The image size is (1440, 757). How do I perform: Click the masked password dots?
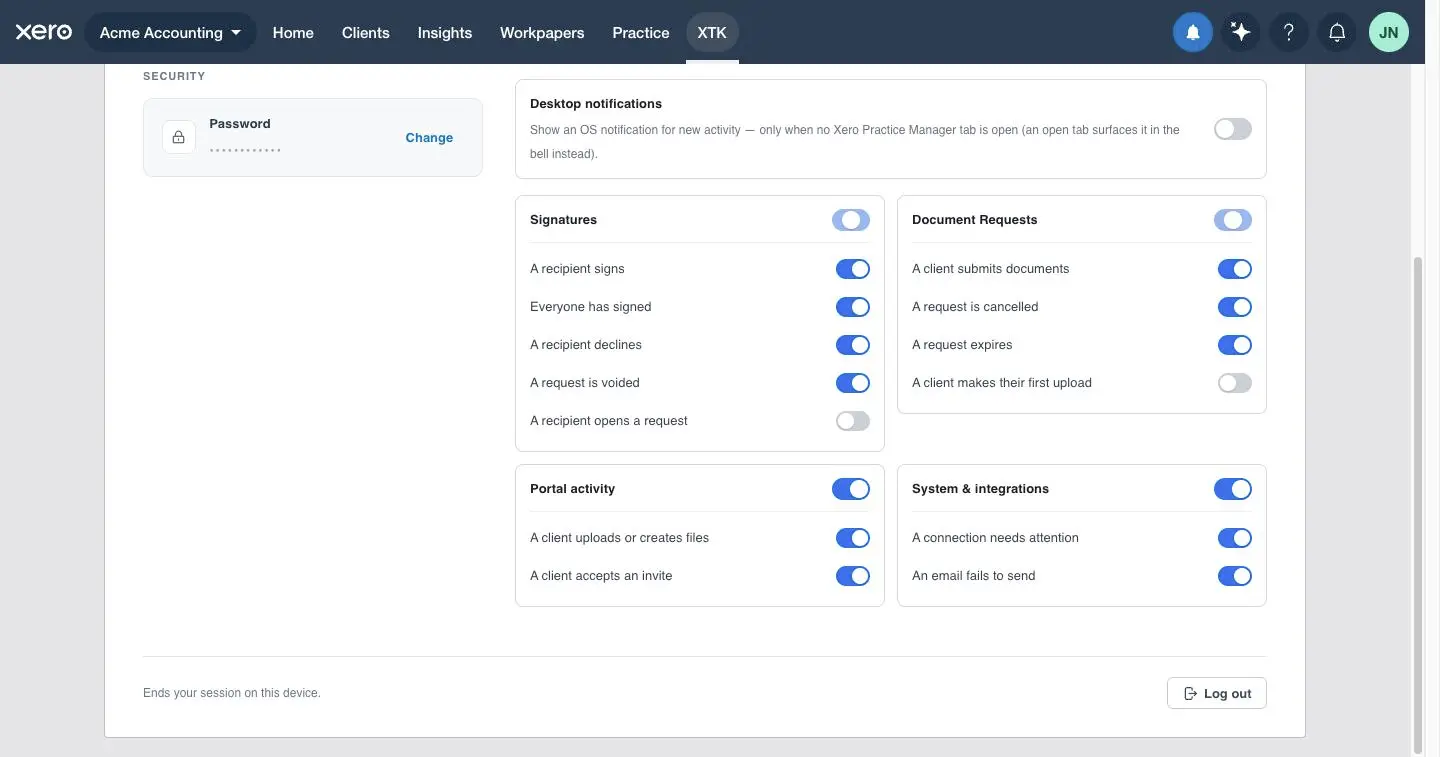click(245, 150)
